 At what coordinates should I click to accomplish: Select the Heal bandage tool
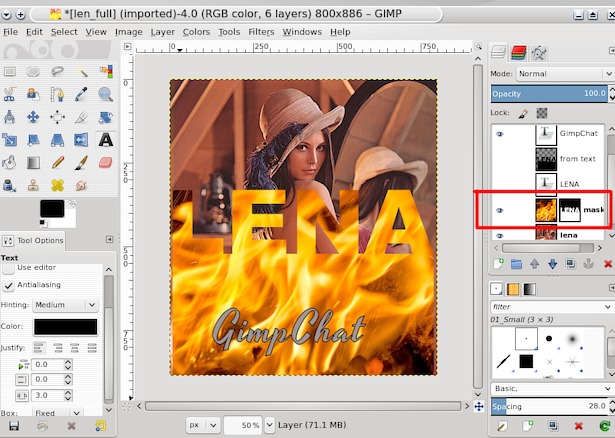(x=57, y=185)
